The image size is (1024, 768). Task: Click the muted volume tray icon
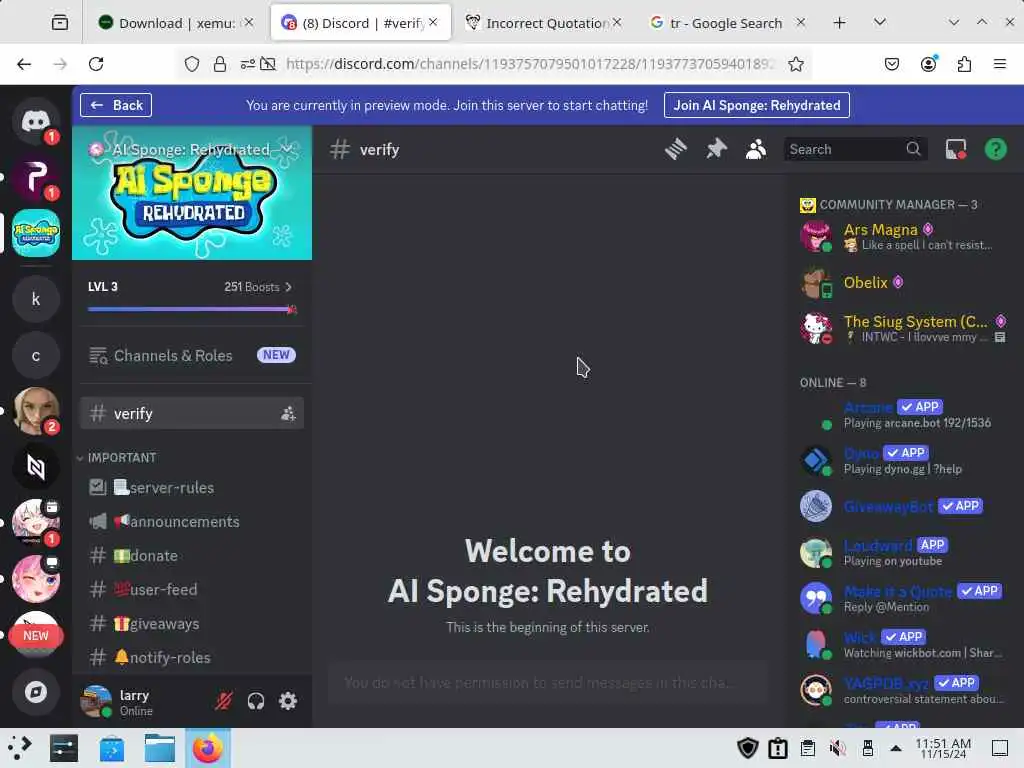(837, 748)
